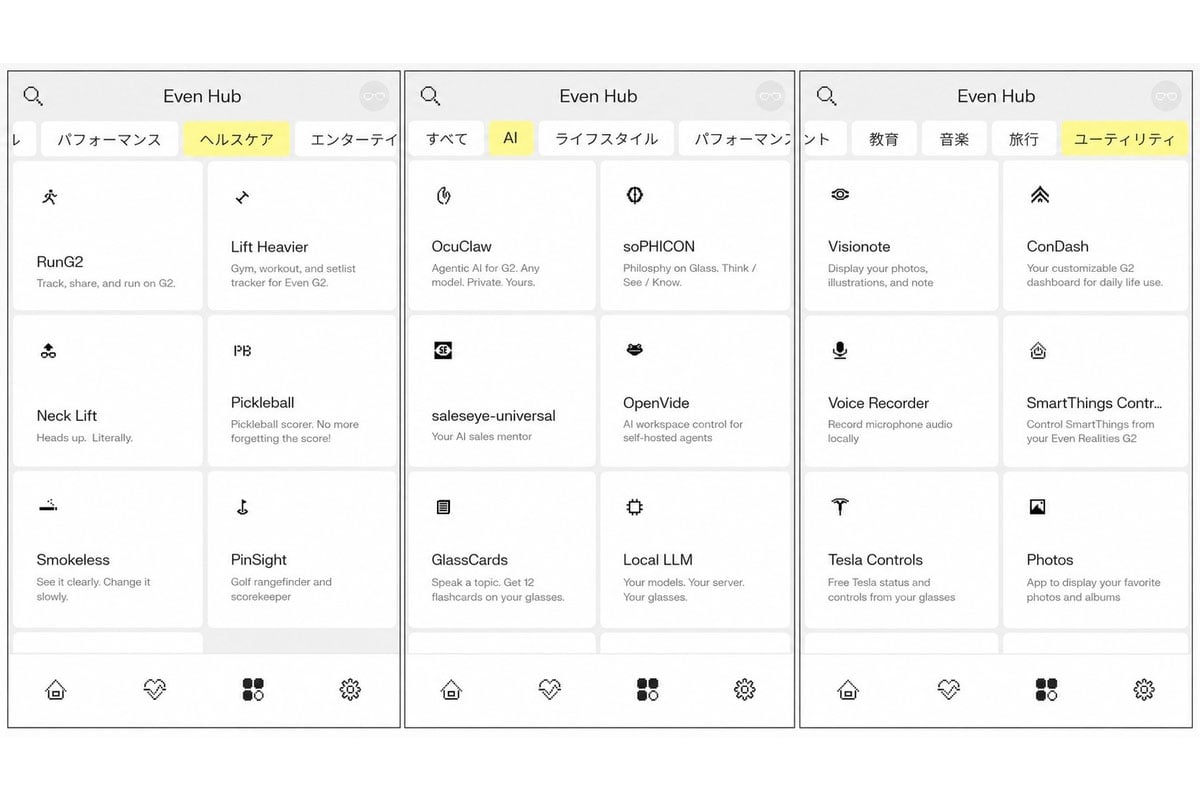Open the Local LLM app title
1200x800 pixels.
pyautogui.click(x=658, y=560)
